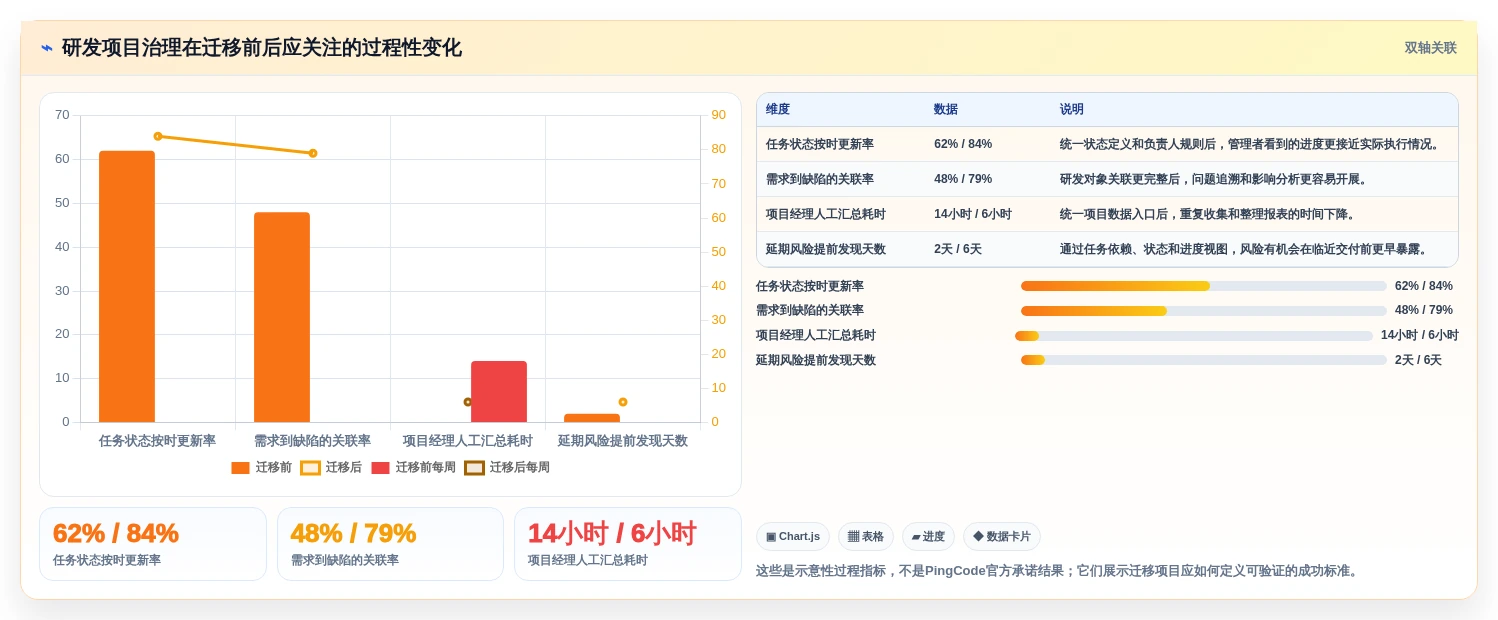
Task: Toggle the 迁移前 legend swatch
Action: coord(240,468)
